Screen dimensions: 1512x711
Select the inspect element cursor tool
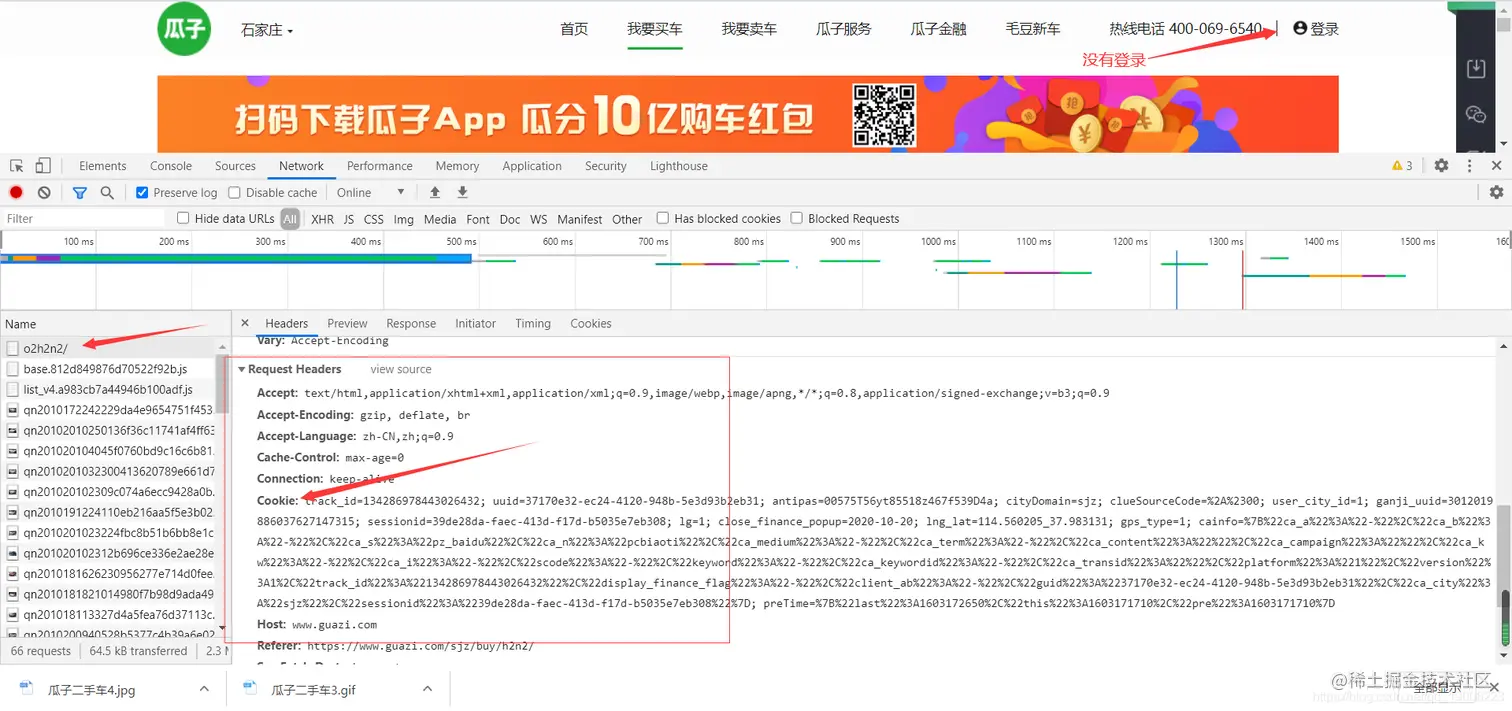16,165
